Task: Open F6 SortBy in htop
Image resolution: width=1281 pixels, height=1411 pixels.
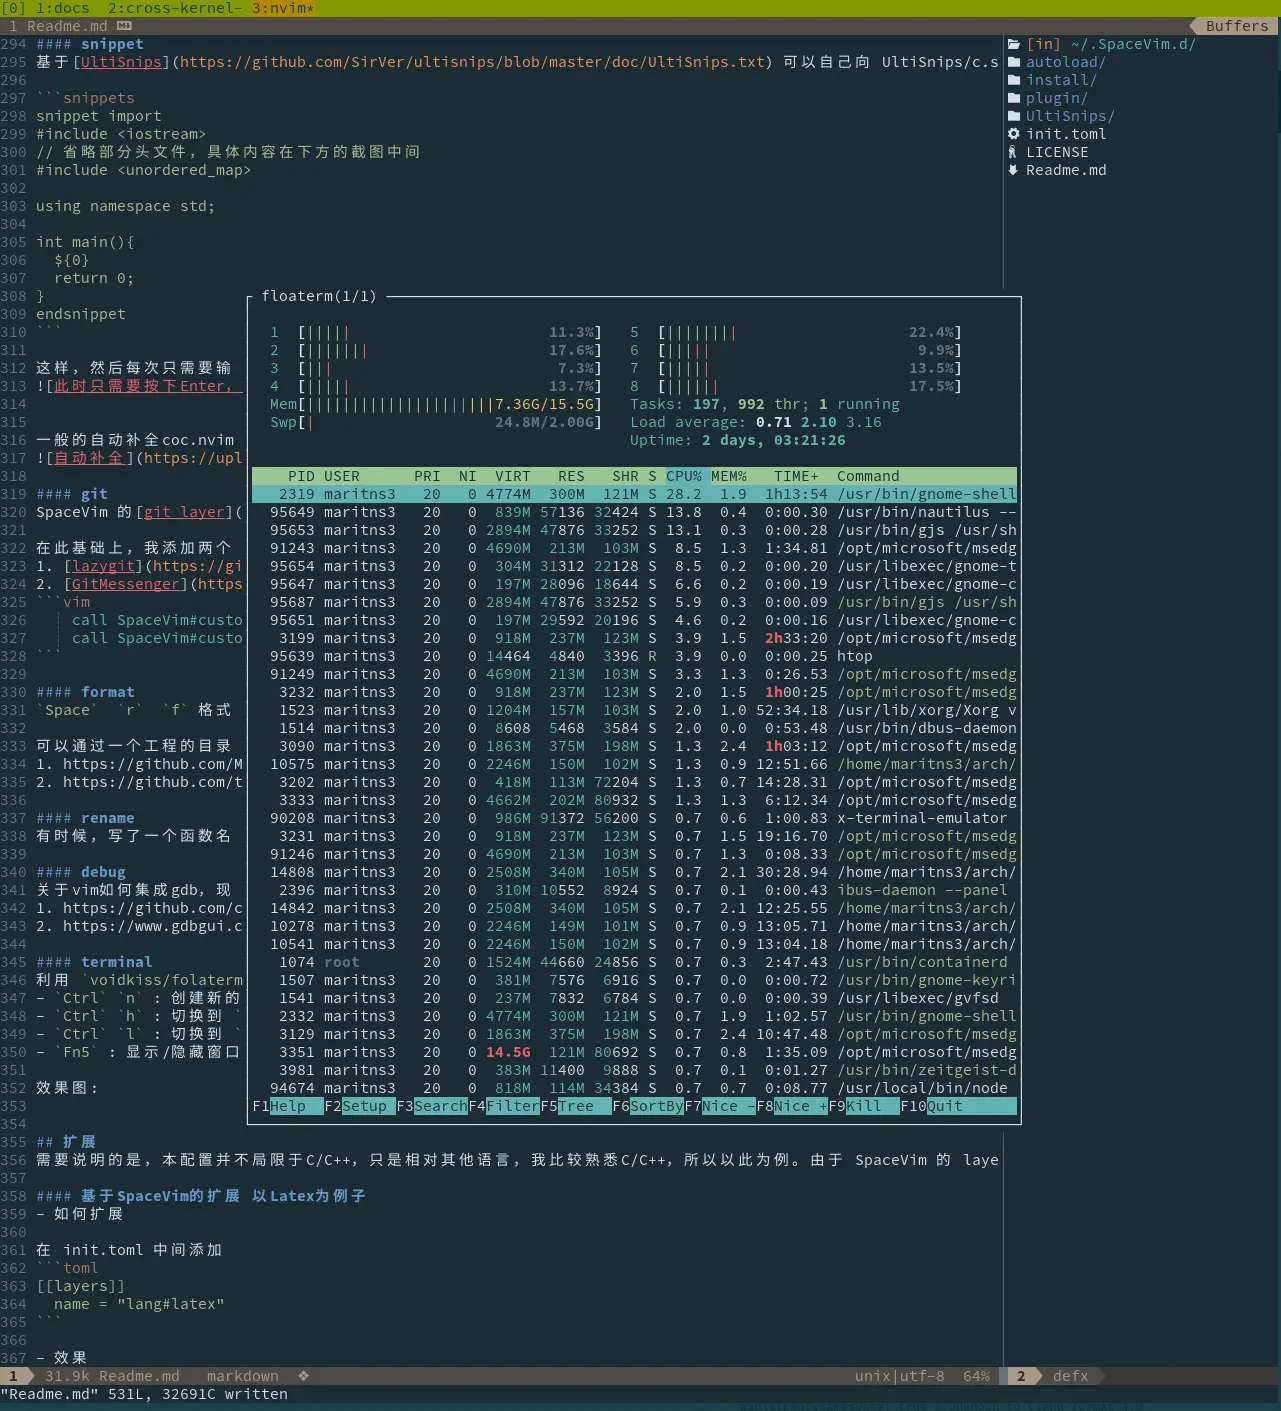Action: pos(648,1106)
